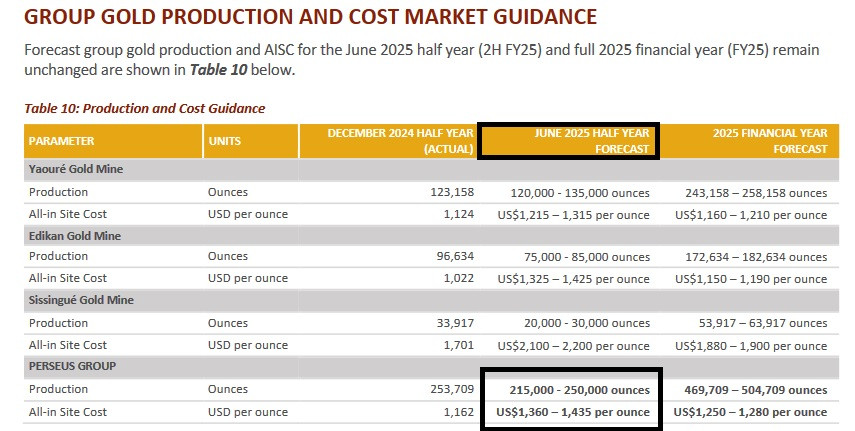Screen dimensions: 855x431
Task: Click the cell 'US$1,250 – 1,280 per ounce'
Action: click(x=750, y=412)
